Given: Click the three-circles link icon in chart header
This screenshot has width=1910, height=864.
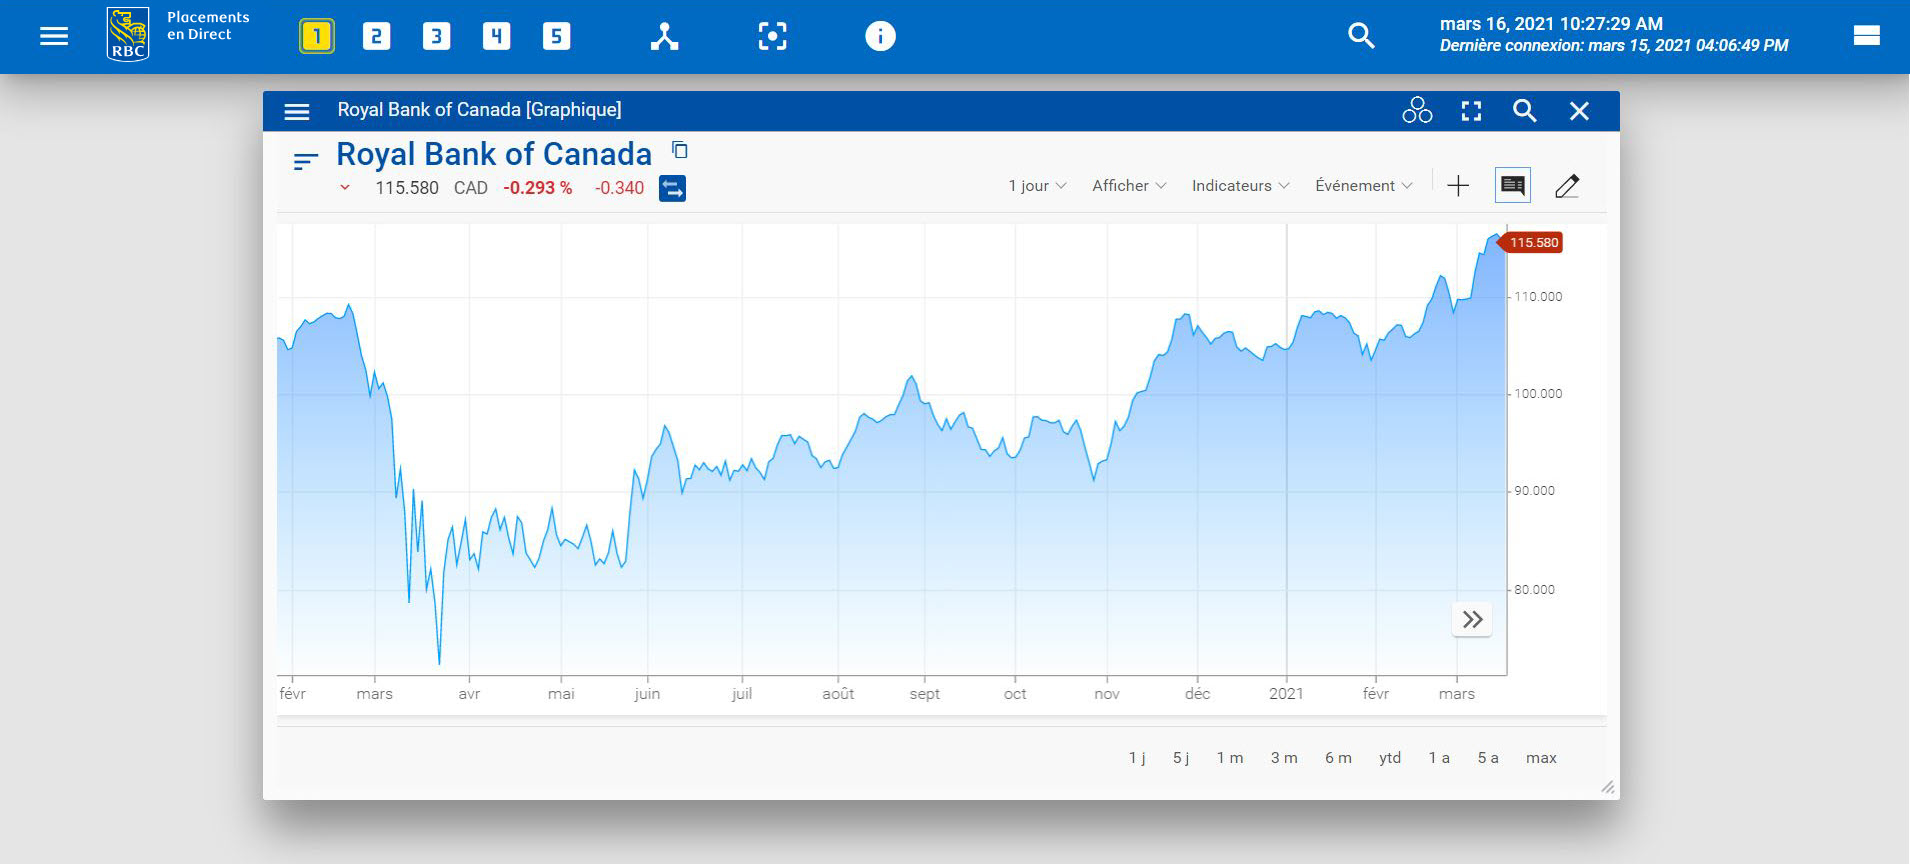Looking at the screenshot, I should click(1417, 110).
